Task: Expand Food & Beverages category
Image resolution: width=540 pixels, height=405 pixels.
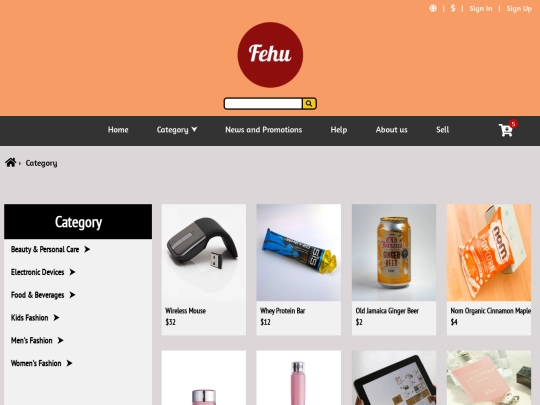Action: click(43, 295)
